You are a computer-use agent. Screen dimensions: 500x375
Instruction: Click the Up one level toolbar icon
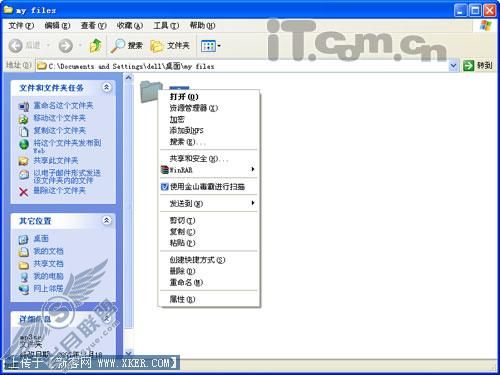point(96,45)
